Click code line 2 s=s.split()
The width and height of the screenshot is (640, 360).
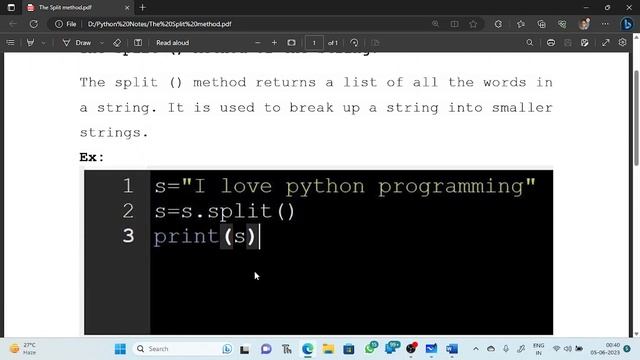[x=224, y=211]
